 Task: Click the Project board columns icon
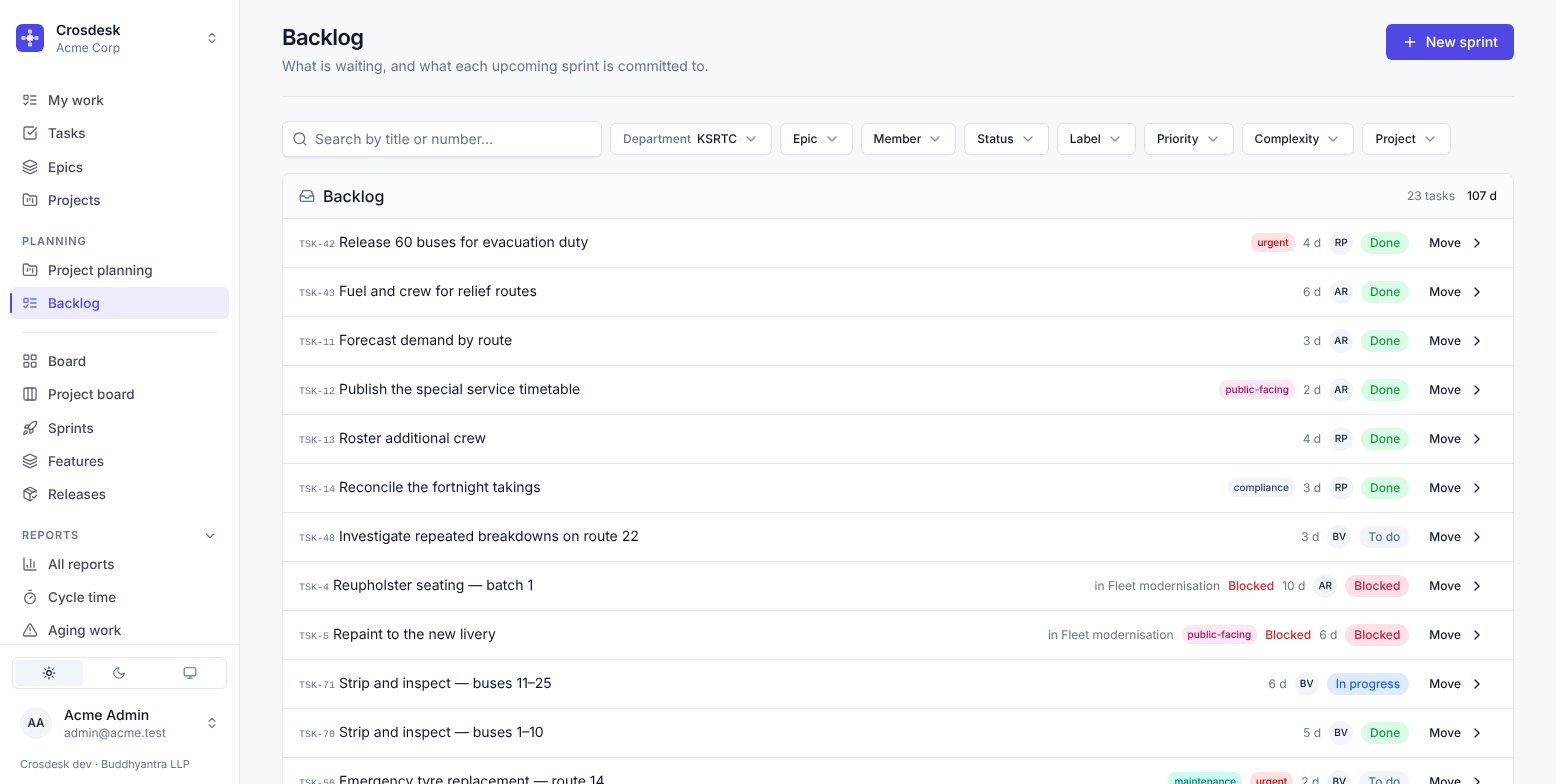(30, 394)
